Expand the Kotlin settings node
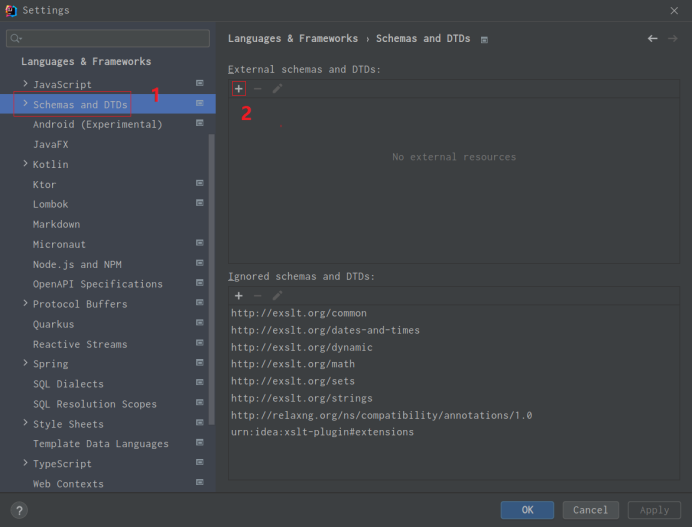 tap(25, 164)
